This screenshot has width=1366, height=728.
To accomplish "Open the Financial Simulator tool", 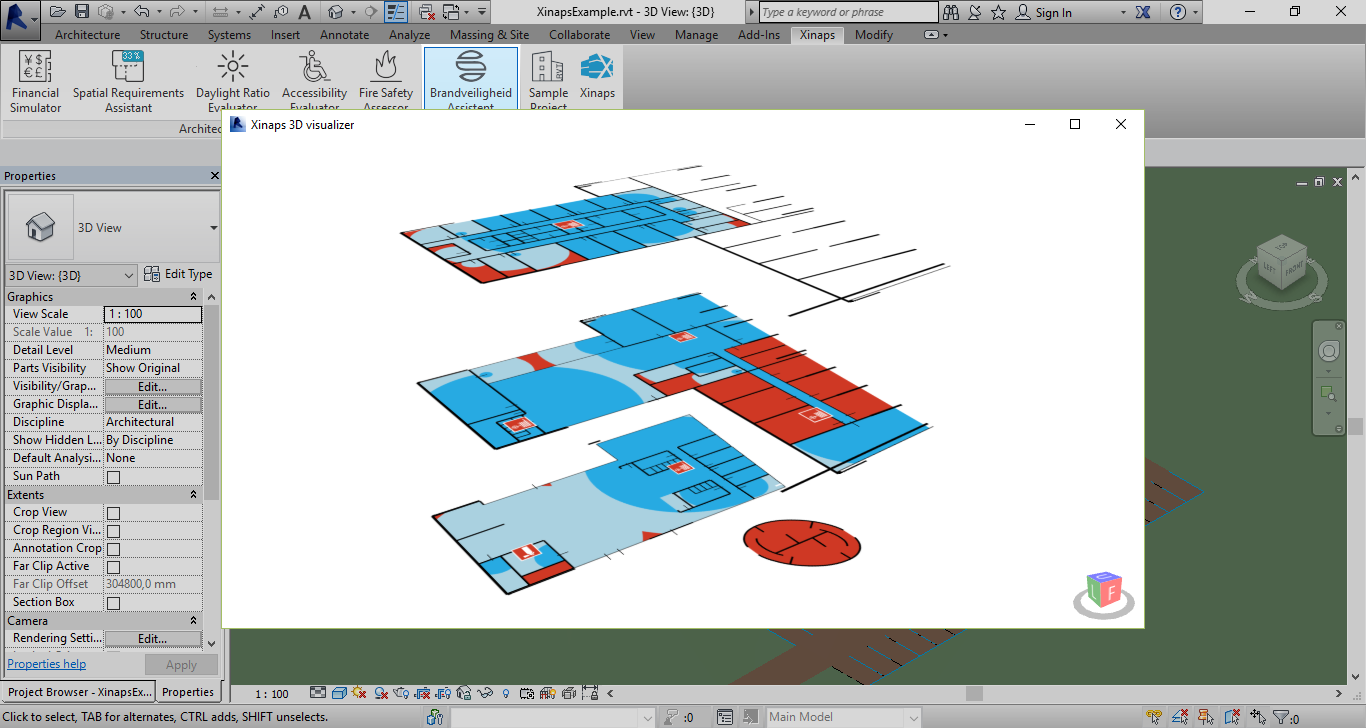I will (x=36, y=82).
